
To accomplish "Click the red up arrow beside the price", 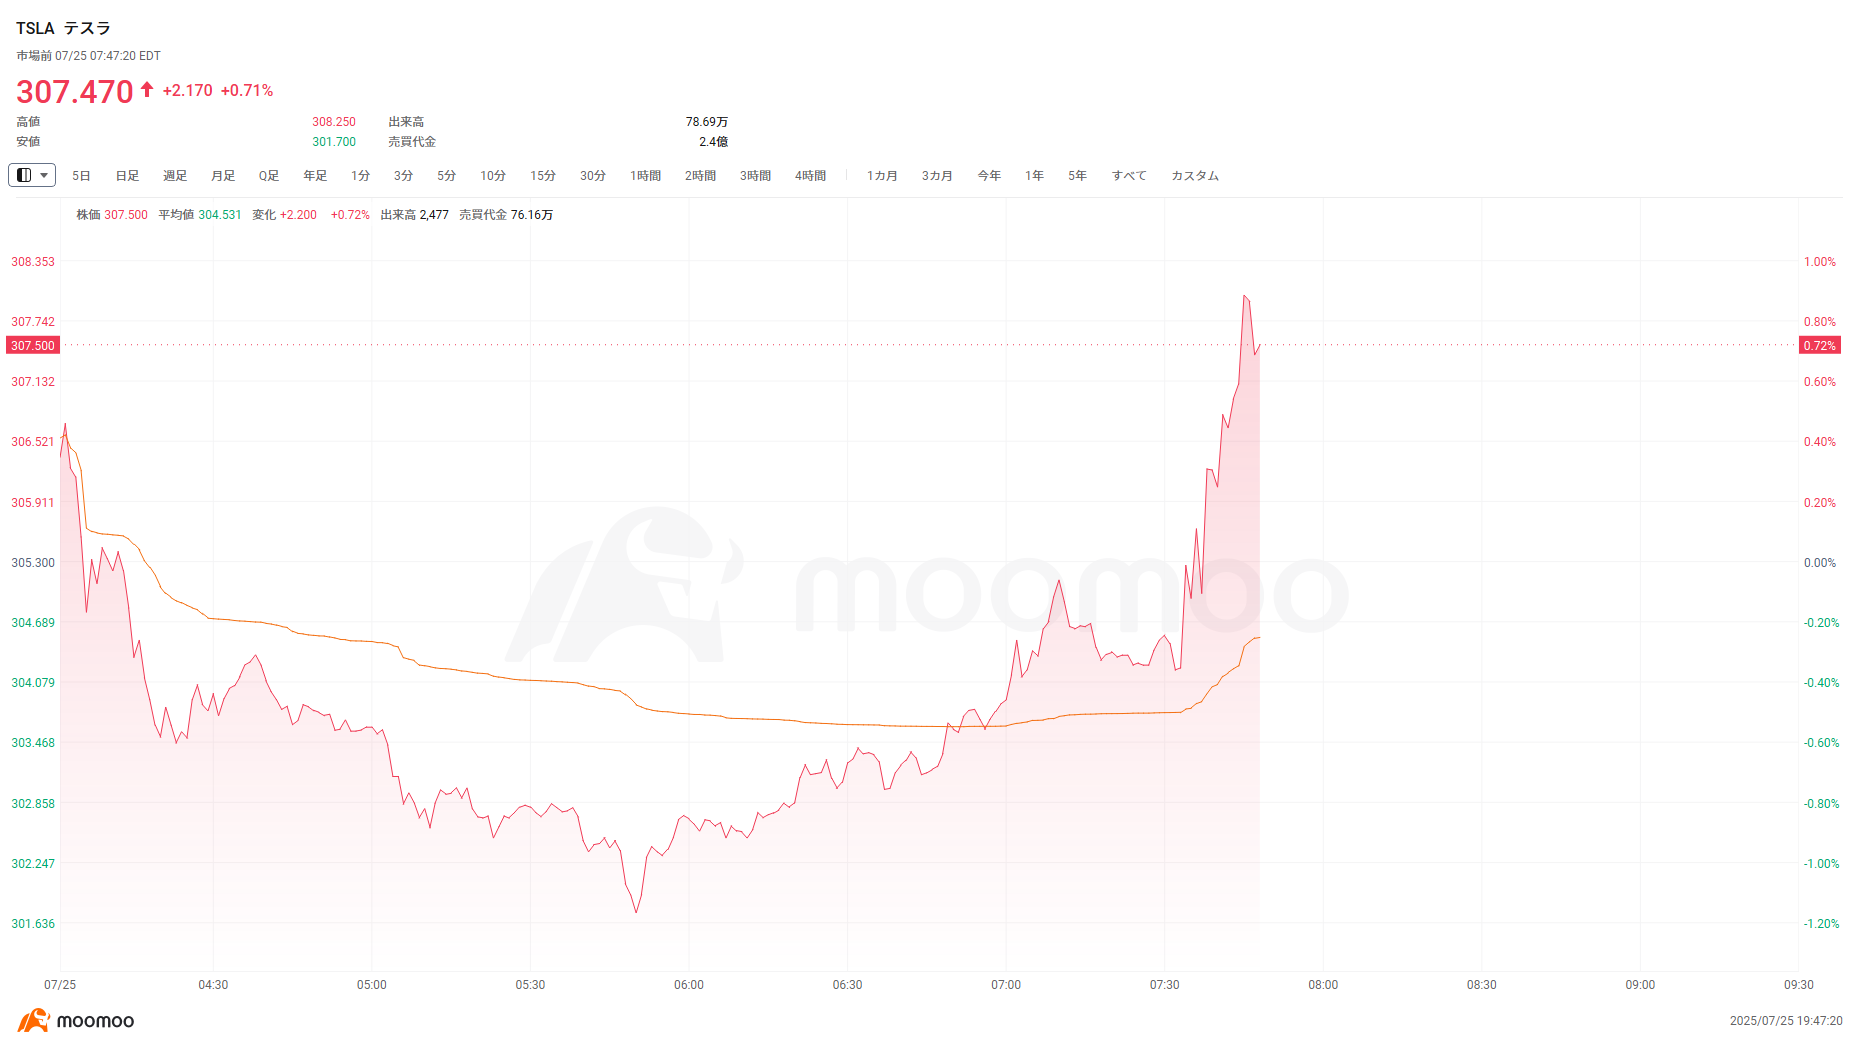I will coord(147,90).
